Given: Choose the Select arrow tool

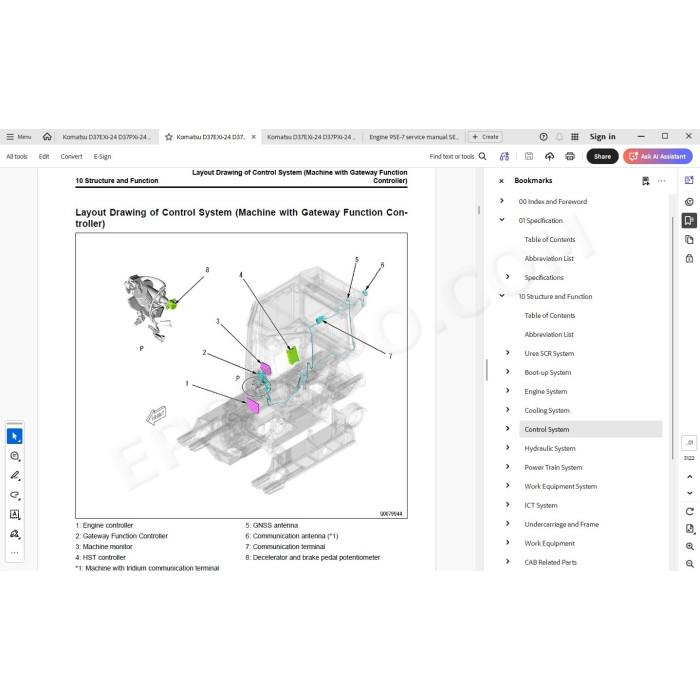Looking at the screenshot, I should click(x=15, y=436).
